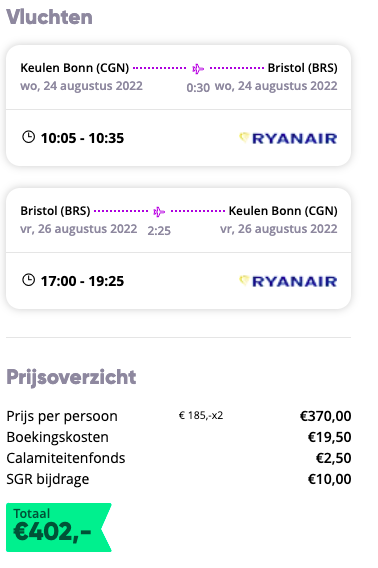
Task: Click the SGR bijdrage €10,00 row
Action: tap(179, 479)
